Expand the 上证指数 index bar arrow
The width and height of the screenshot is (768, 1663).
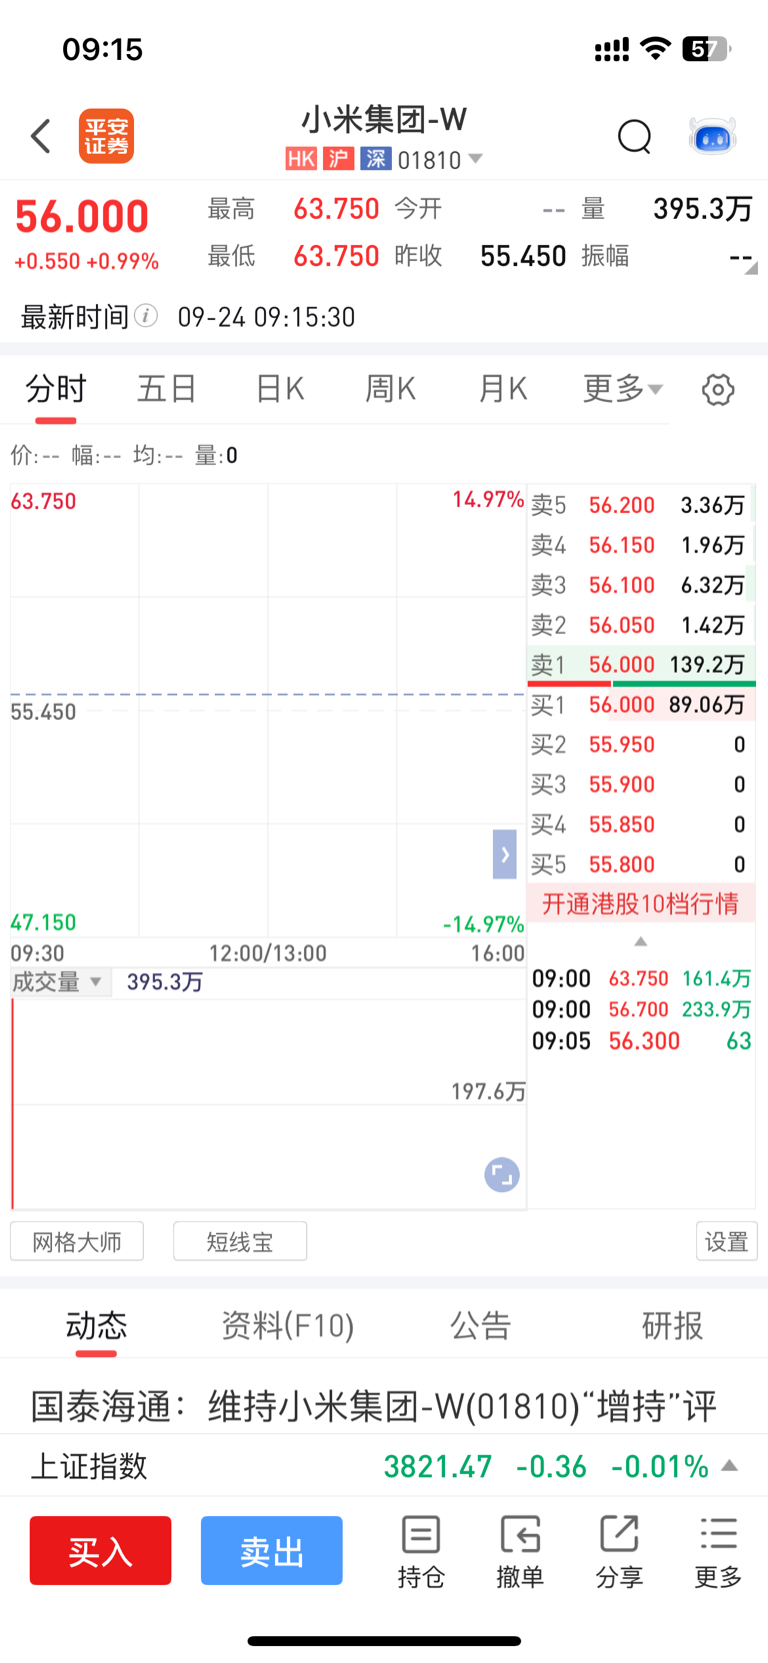coord(730,1466)
